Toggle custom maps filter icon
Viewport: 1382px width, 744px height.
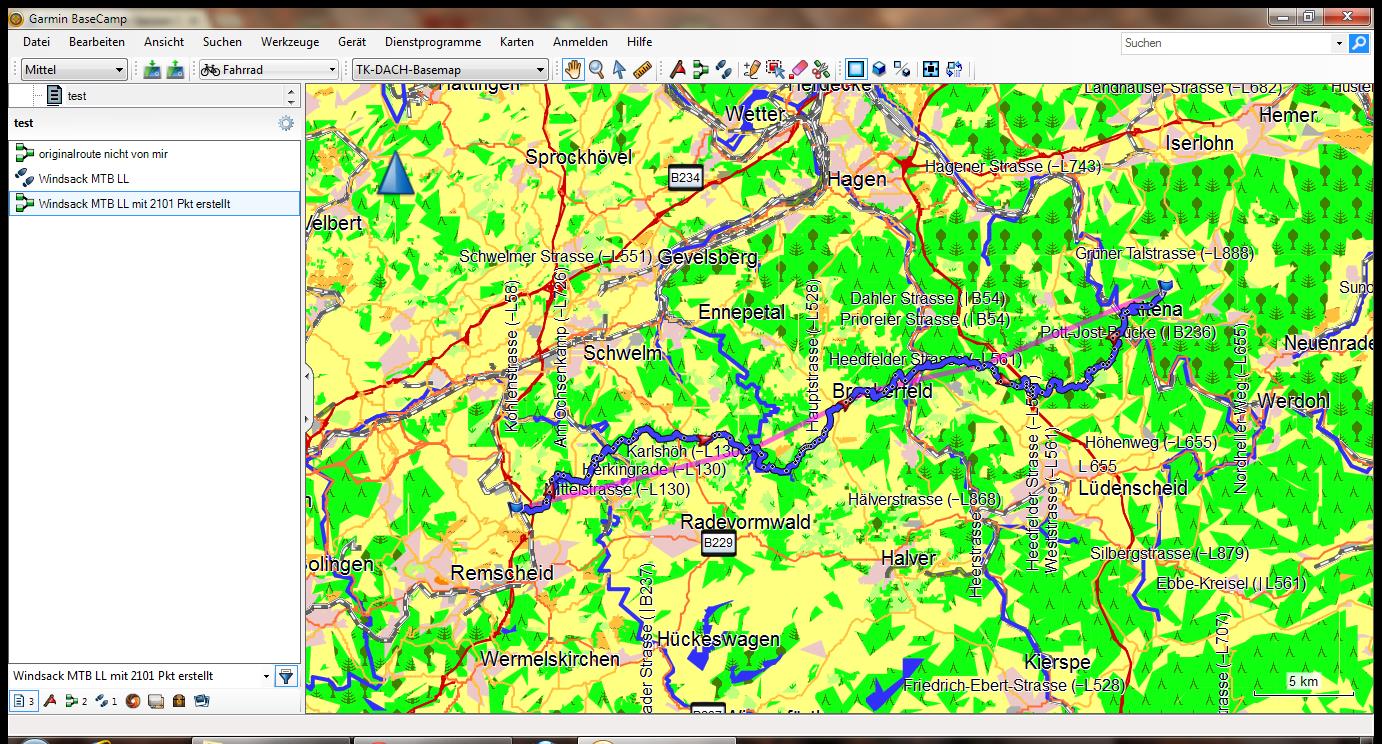coord(156,701)
